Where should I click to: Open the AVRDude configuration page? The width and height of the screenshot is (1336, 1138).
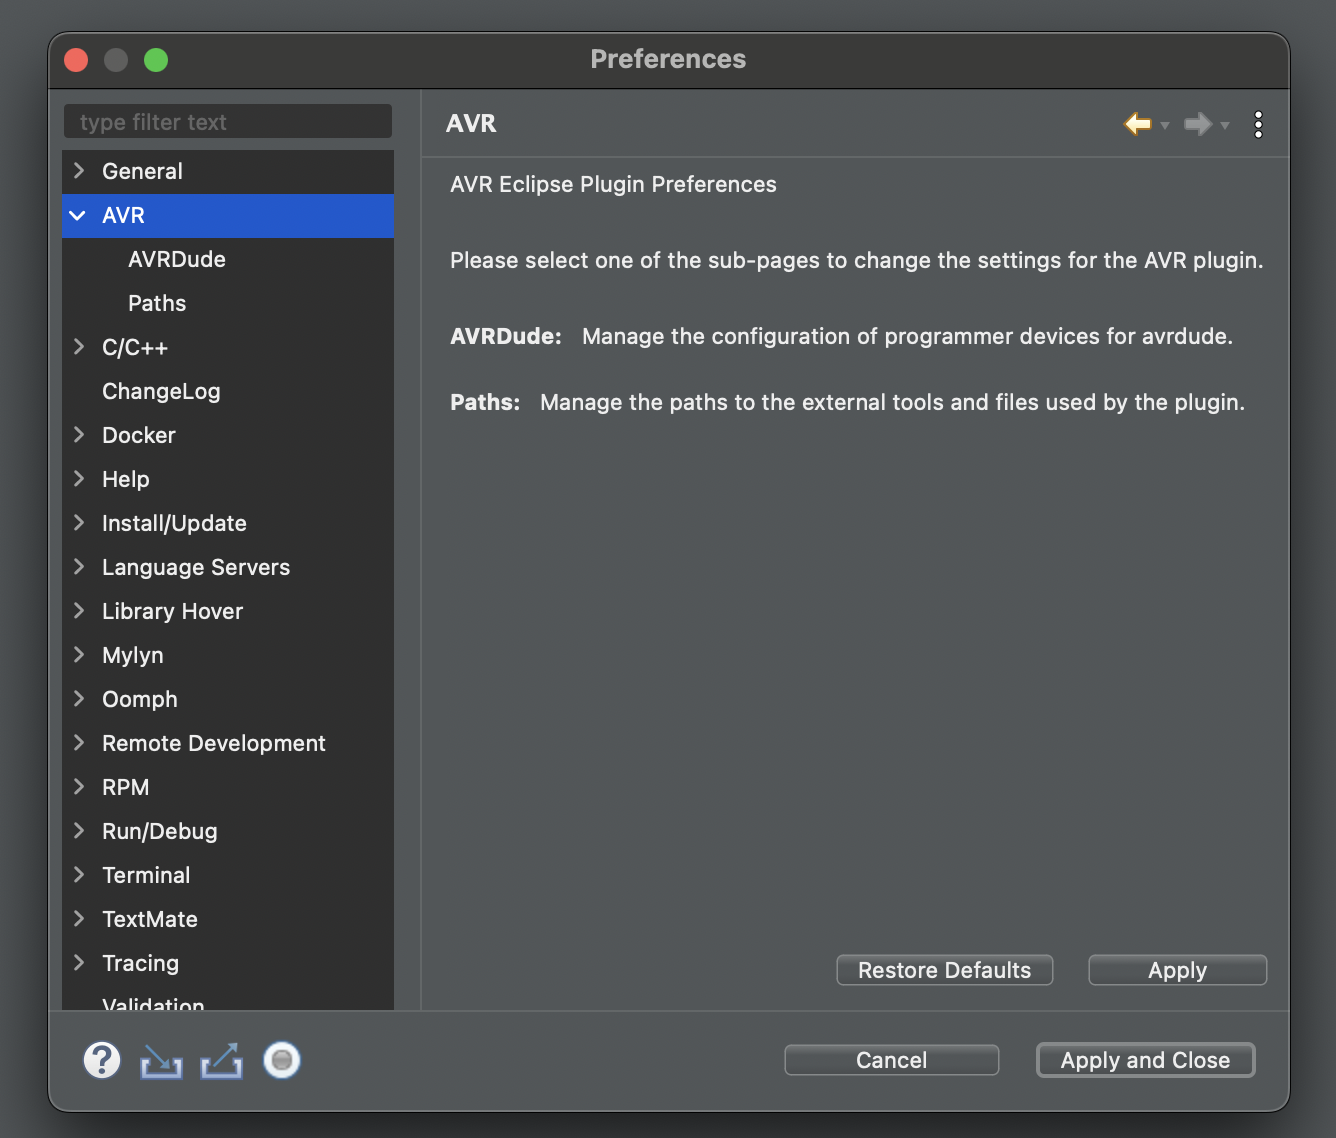click(177, 259)
